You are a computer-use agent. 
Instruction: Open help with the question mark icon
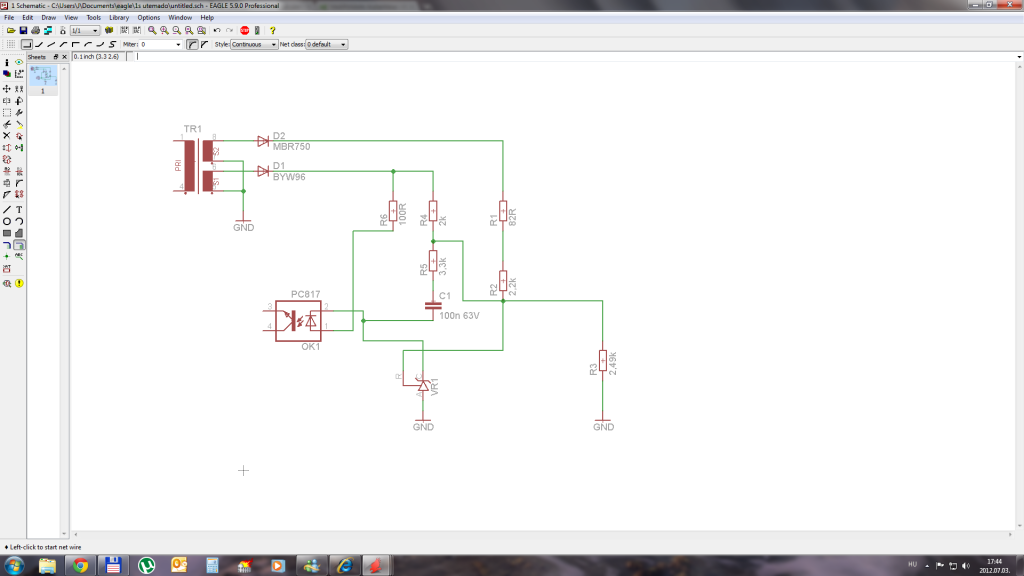(x=272, y=31)
